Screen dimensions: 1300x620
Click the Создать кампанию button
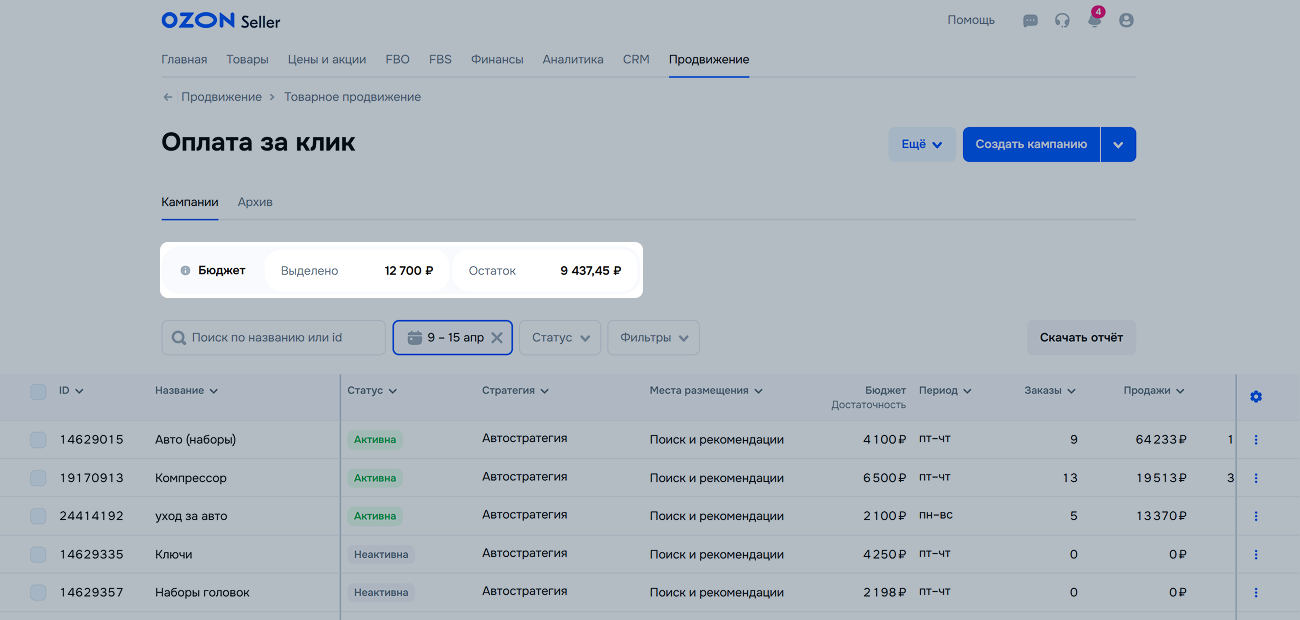tap(1030, 144)
